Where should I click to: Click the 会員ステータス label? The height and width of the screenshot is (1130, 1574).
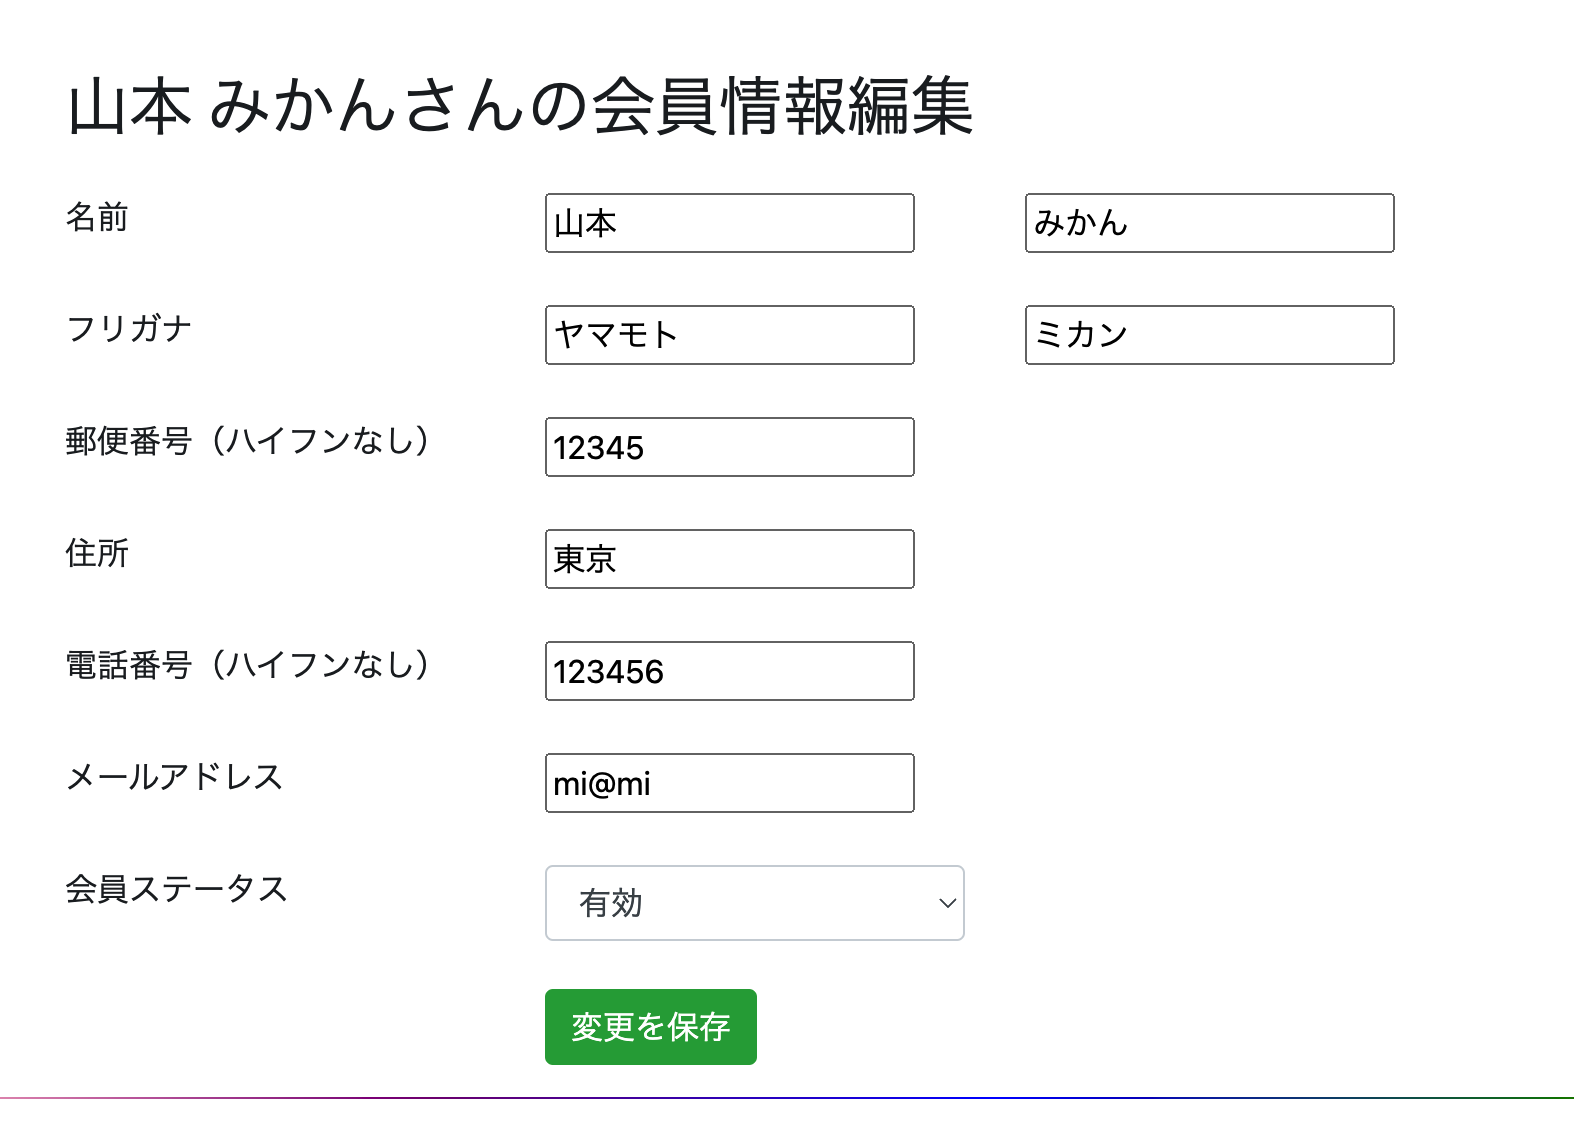176,889
